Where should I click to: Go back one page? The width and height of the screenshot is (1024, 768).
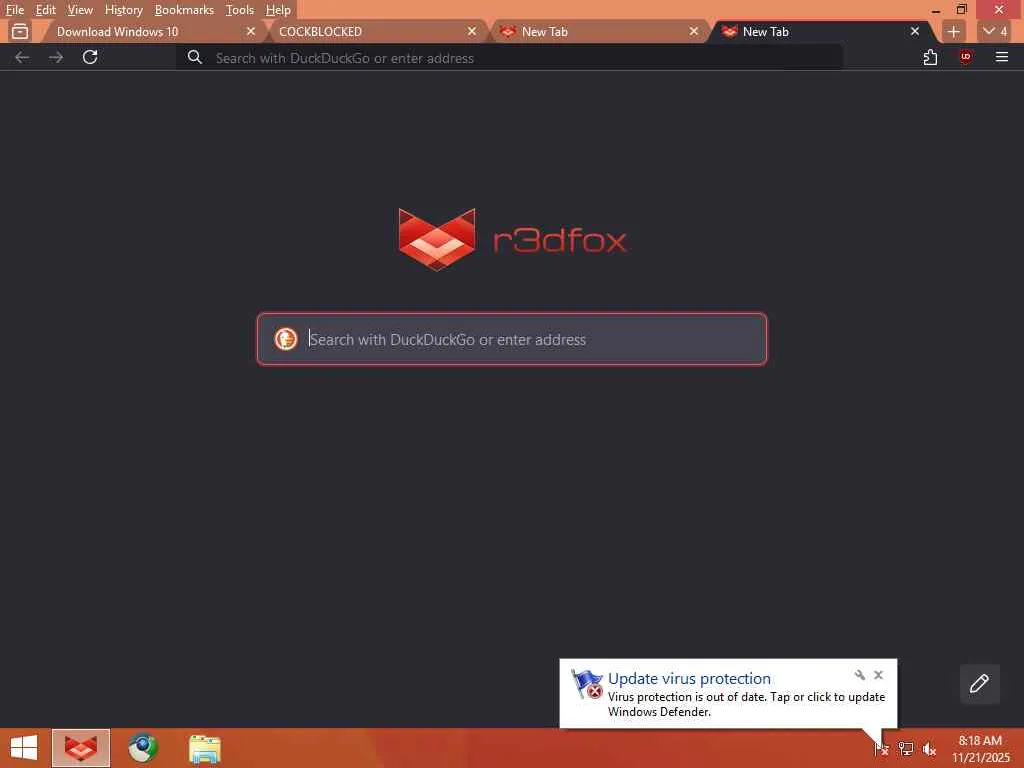[22, 57]
